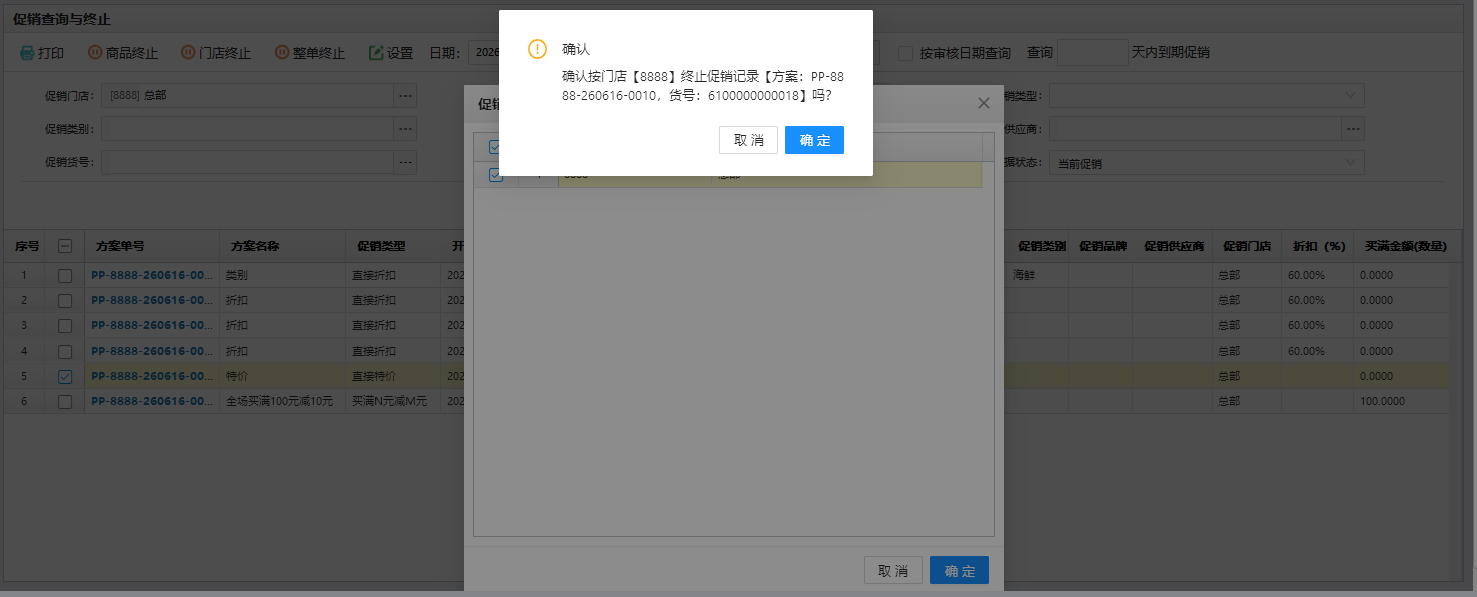Expand the 促销类型 dropdown
Image resolution: width=1477 pixels, height=597 pixels.
tap(1206, 96)
